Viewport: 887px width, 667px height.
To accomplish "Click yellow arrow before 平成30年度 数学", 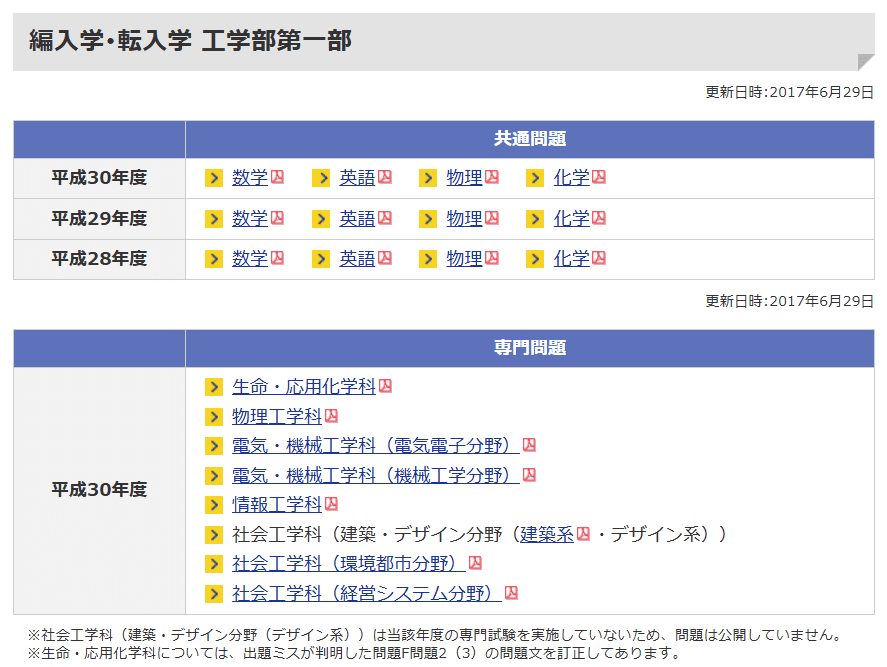I will pyautogui.click(x=214, y=178).
